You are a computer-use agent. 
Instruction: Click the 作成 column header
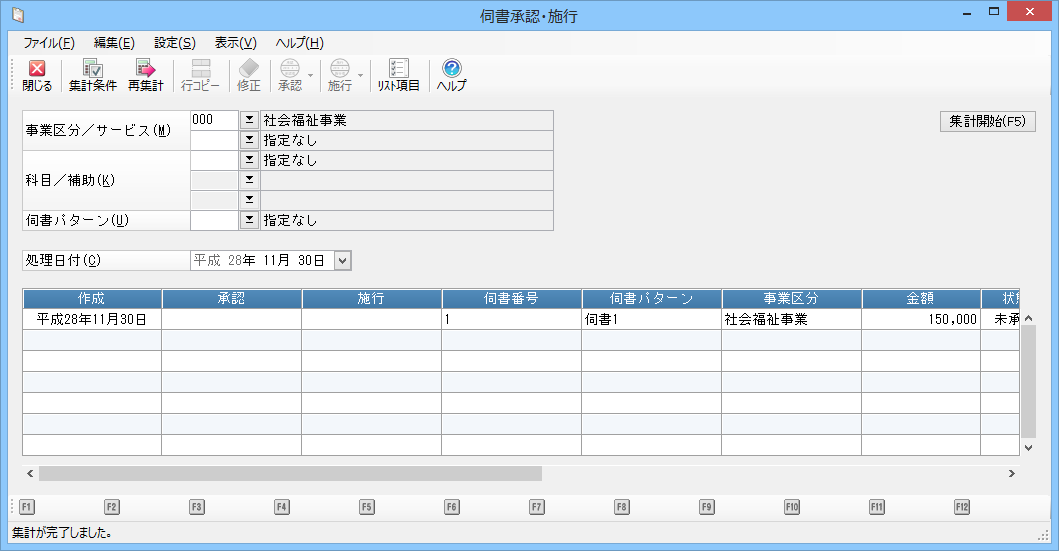[x=91, y=299]
